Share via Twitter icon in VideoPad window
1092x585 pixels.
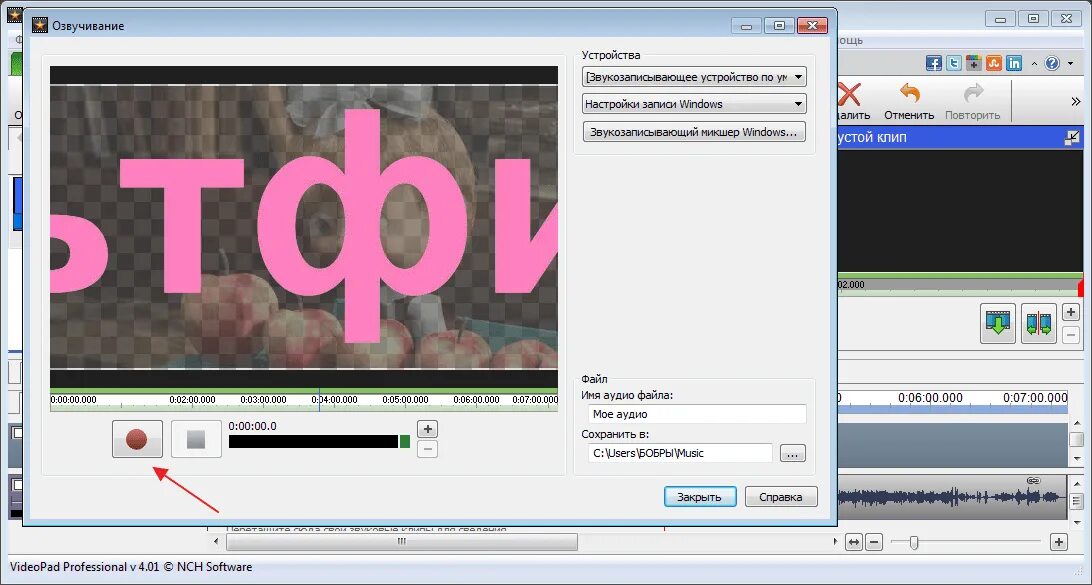(954, 63)
